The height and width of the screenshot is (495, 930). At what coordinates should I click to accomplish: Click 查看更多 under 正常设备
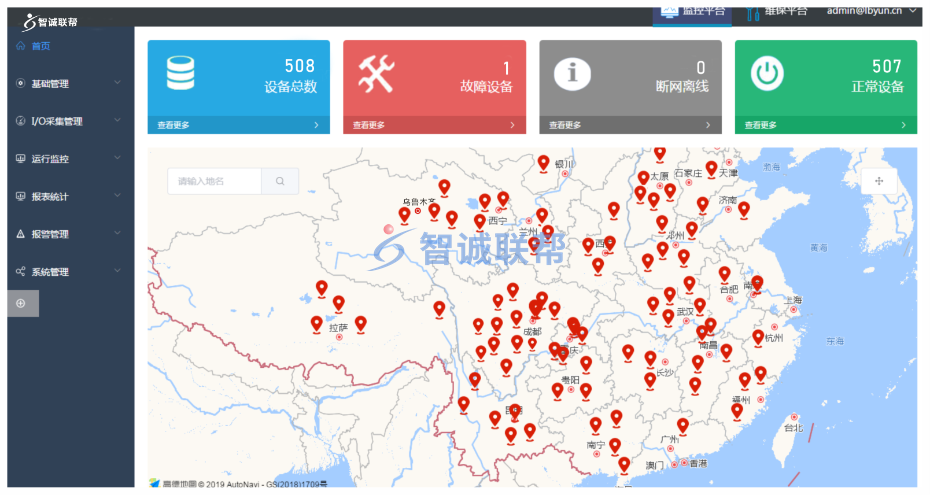(761, 125)
